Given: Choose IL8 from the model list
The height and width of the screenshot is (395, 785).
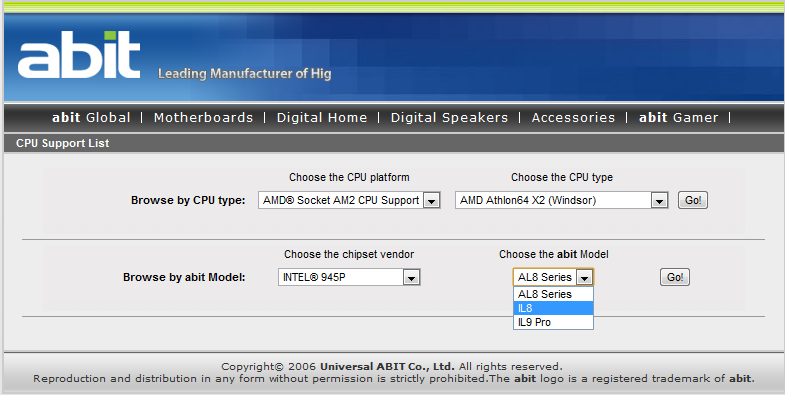Looking at the screenshot, I should 553,308.
